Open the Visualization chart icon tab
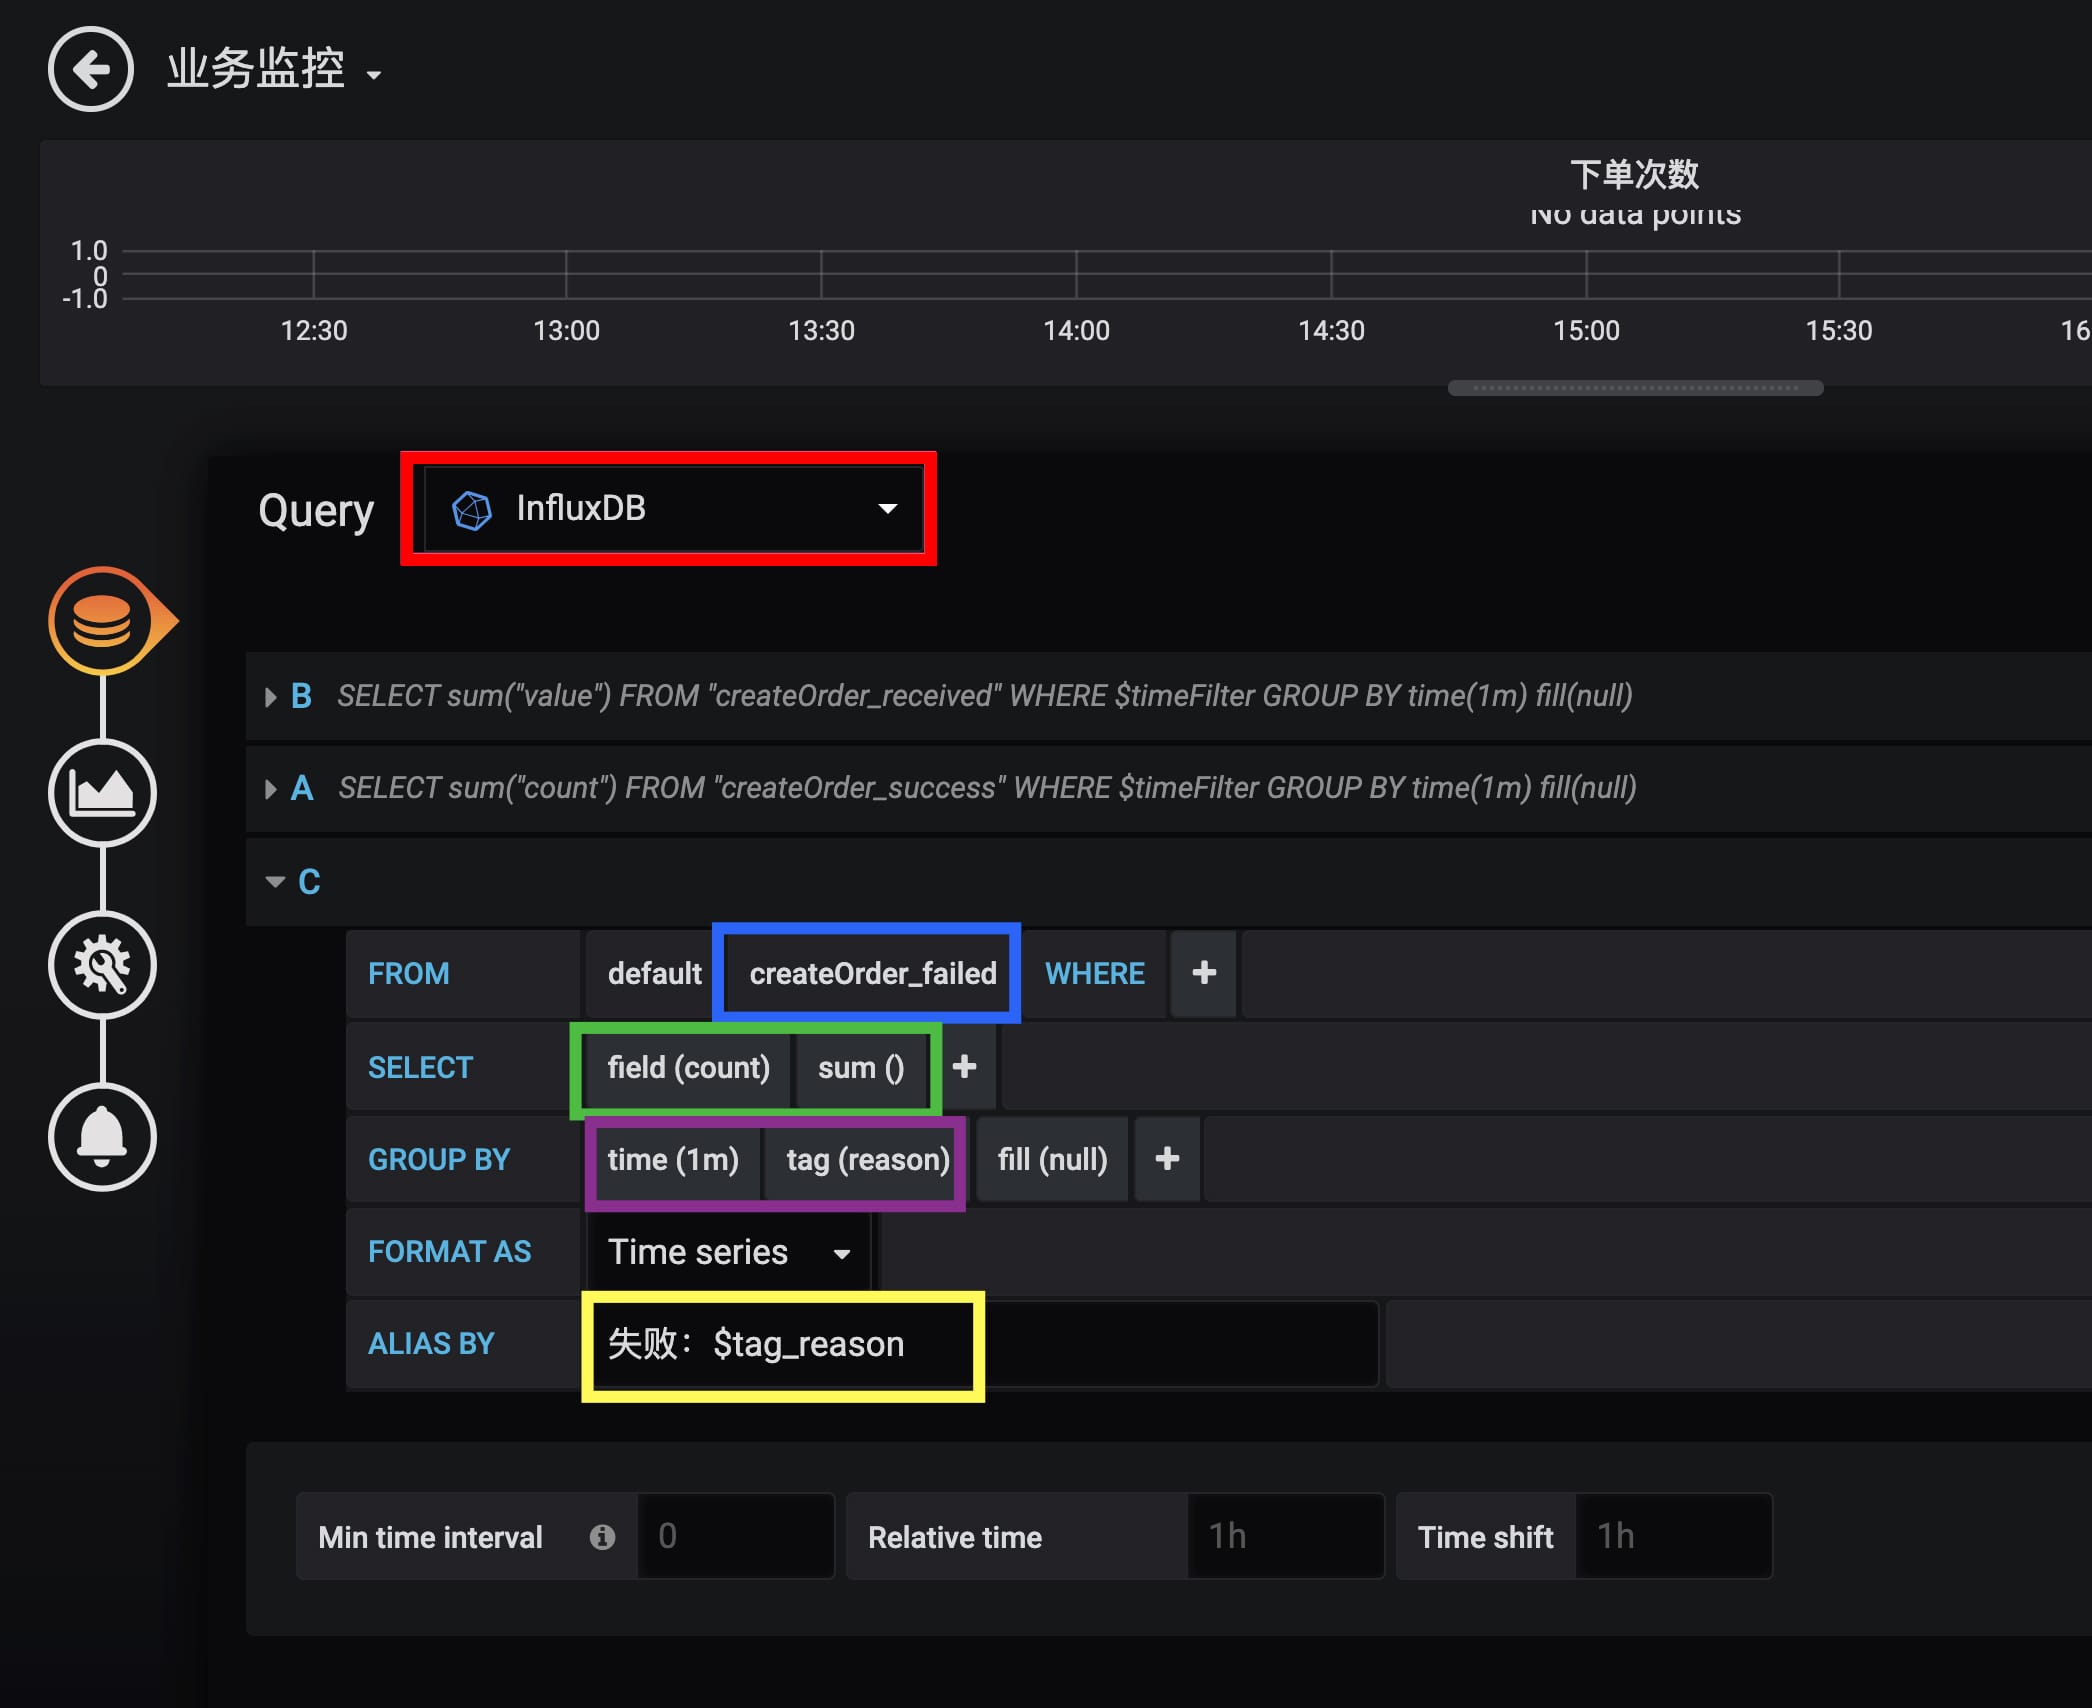This screenshot has width=2092, height=1708. click(x=102, y=793)
